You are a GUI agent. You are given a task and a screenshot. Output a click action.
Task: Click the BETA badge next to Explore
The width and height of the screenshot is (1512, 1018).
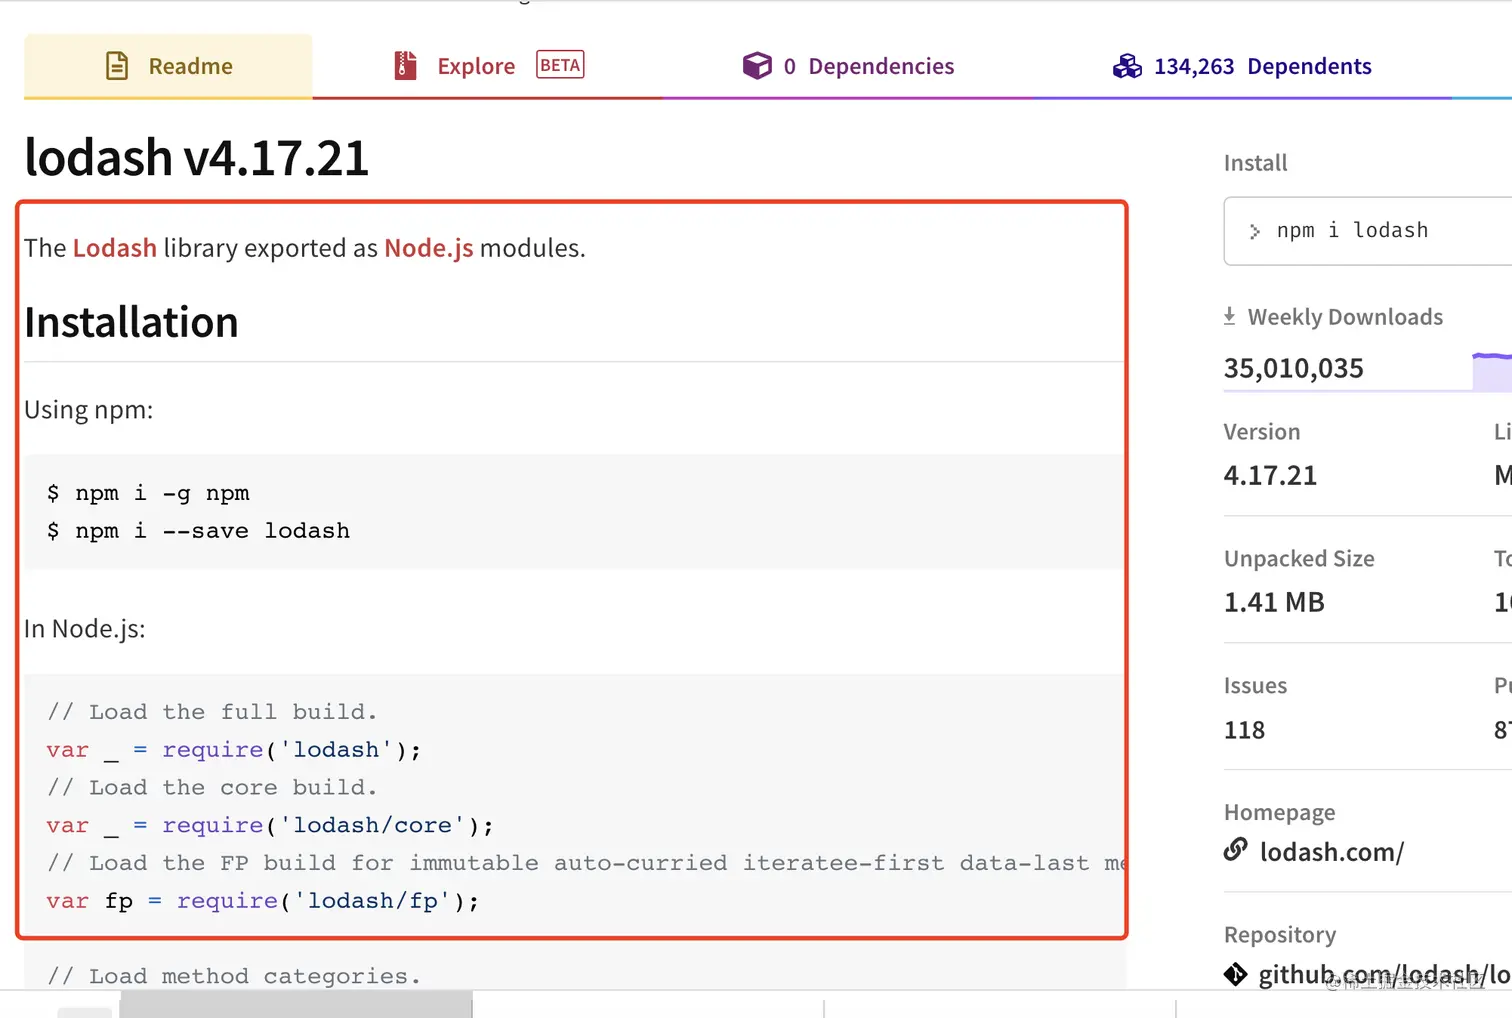point(560,65)
